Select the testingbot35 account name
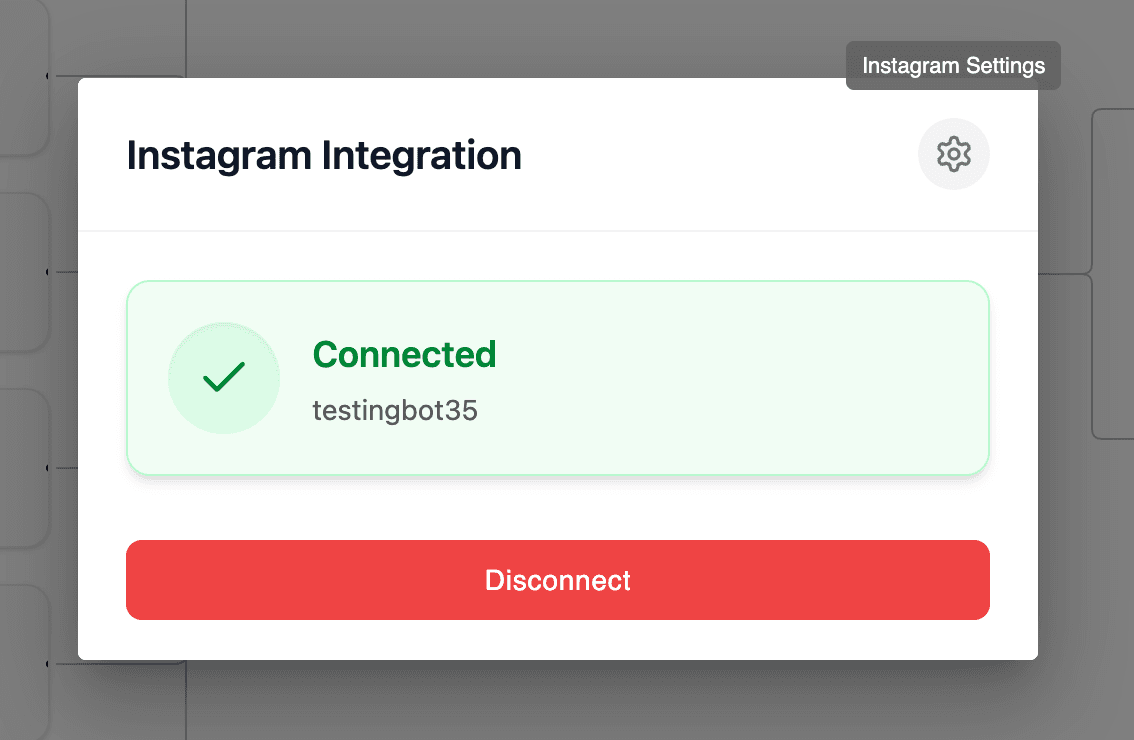This screenshot has width=1134, height=740. point(395,411)
